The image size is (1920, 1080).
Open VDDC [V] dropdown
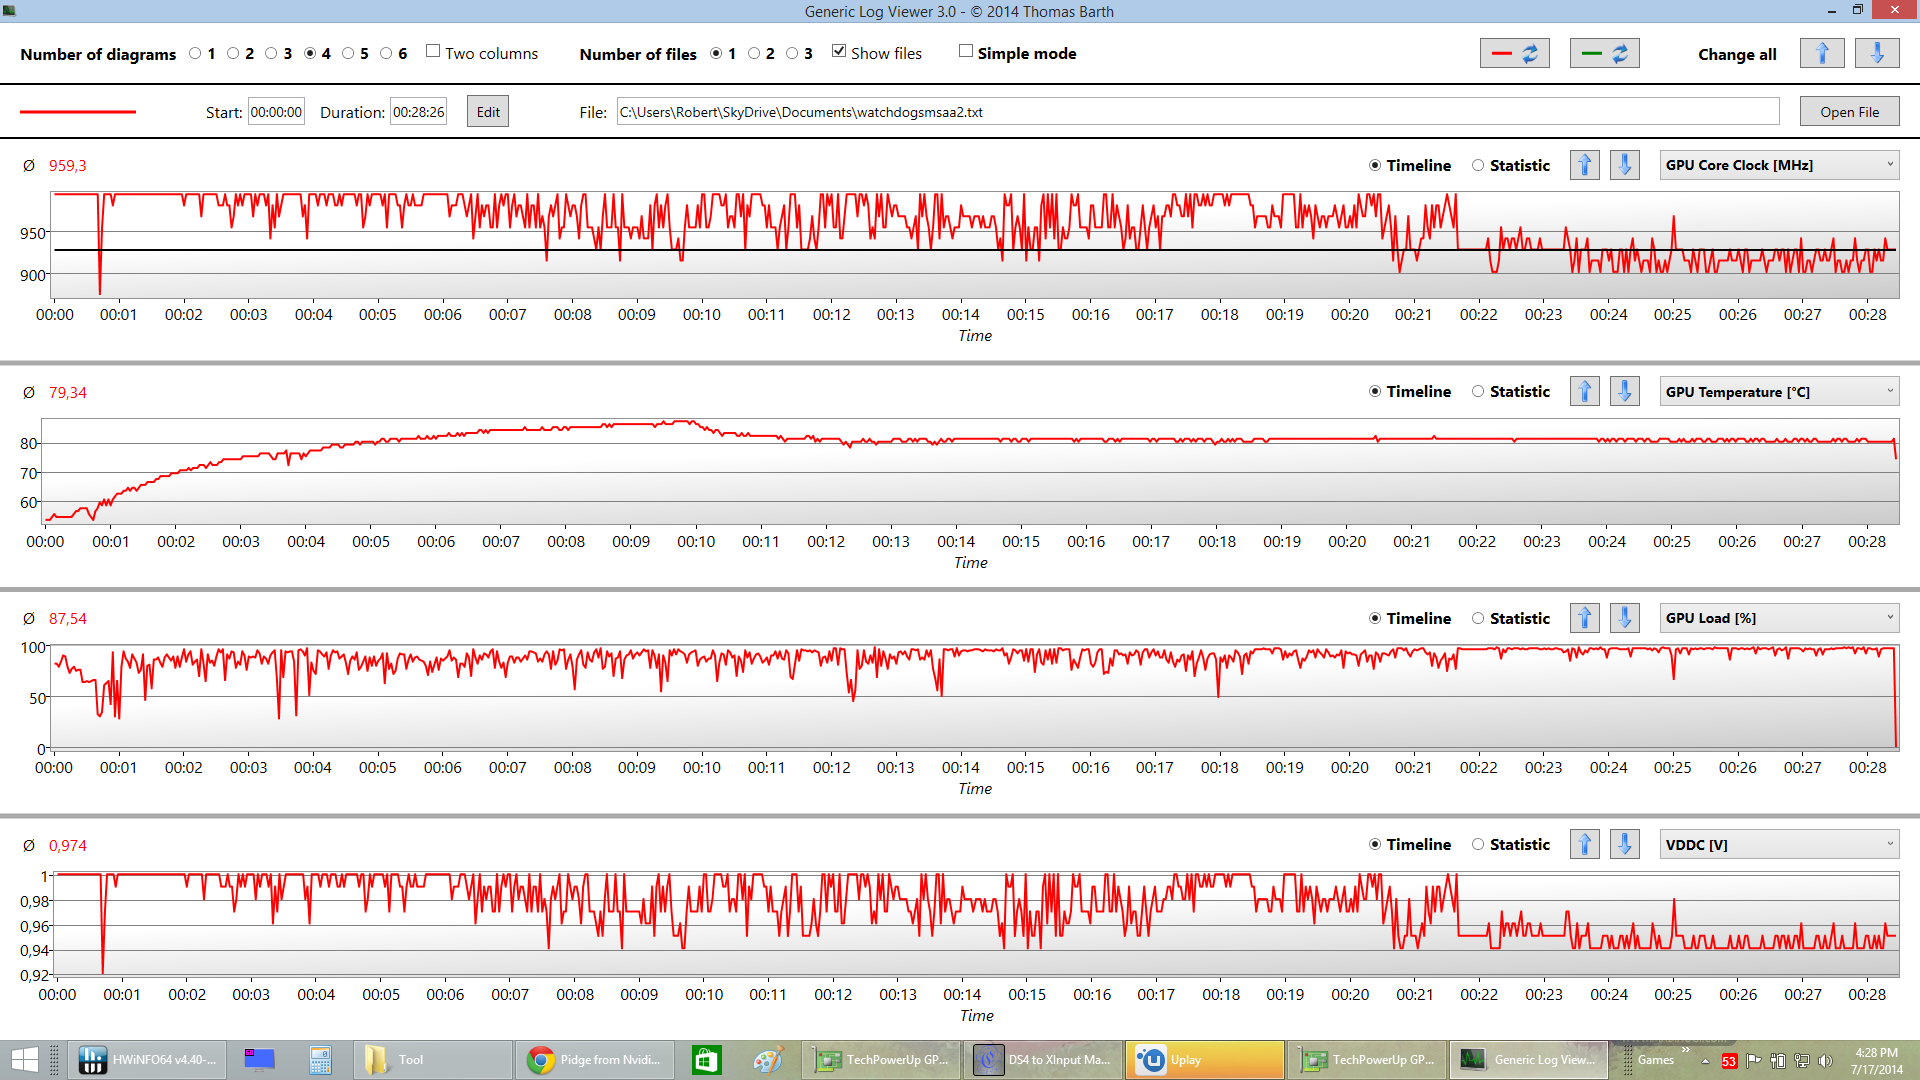(1779, 845)
